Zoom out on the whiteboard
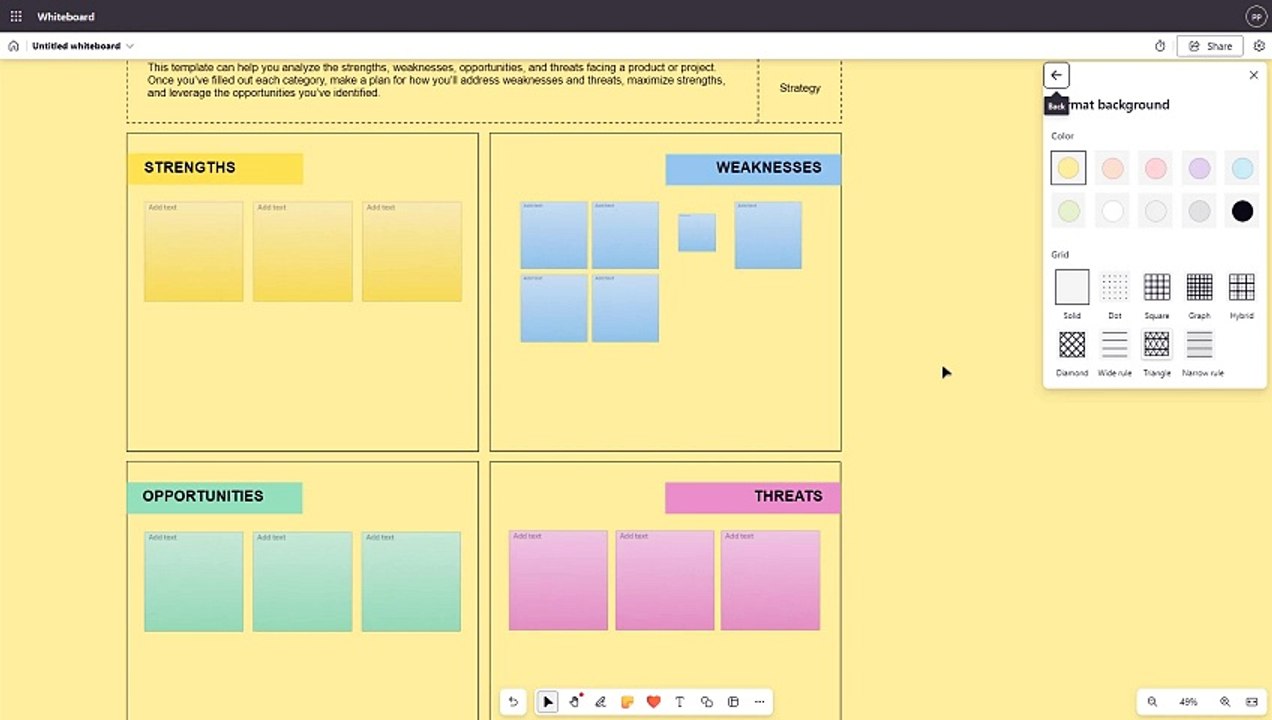 pos(1152,702)
